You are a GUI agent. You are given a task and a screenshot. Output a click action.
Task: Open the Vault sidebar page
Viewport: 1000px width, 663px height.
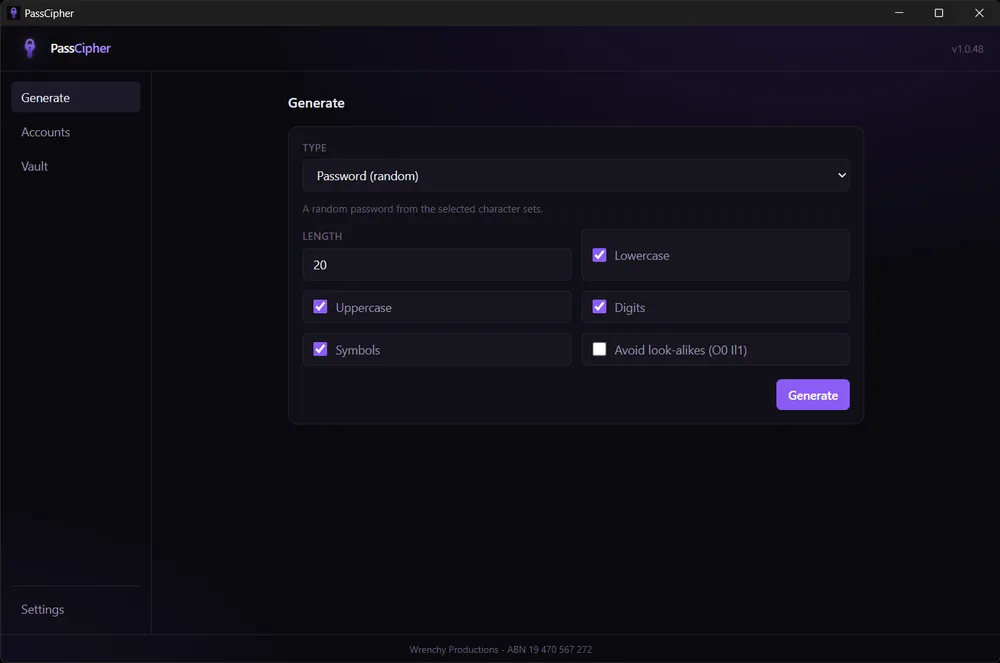point(75,166)
